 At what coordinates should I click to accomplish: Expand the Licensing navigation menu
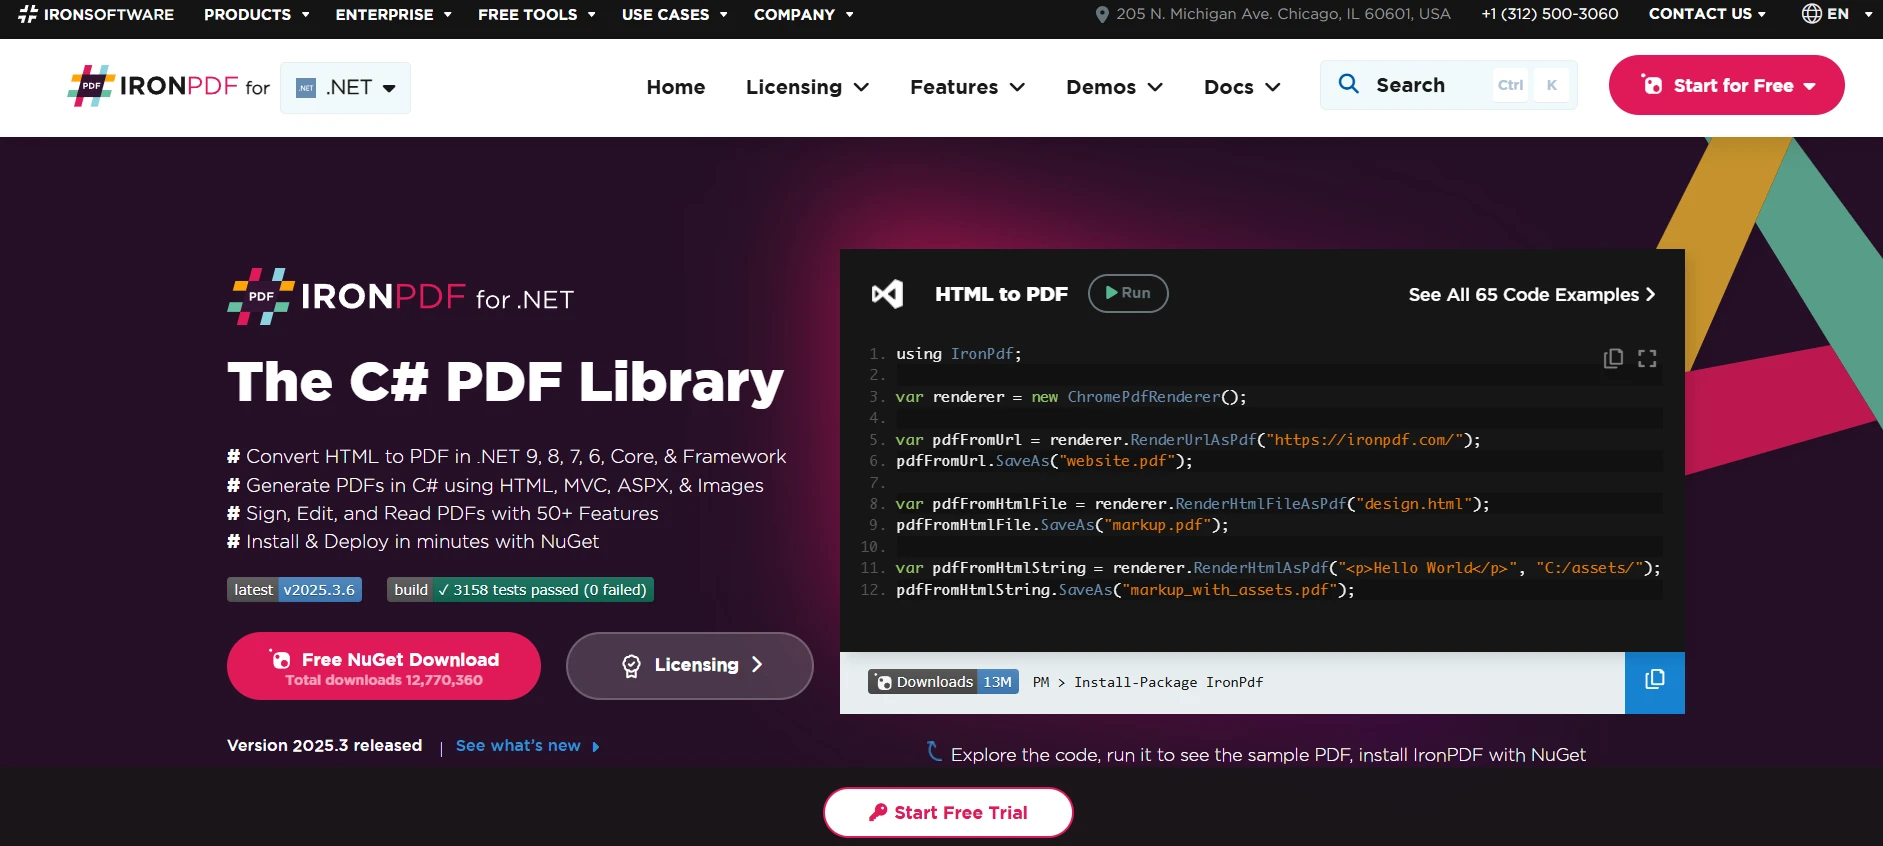click(x=806, y=87)
